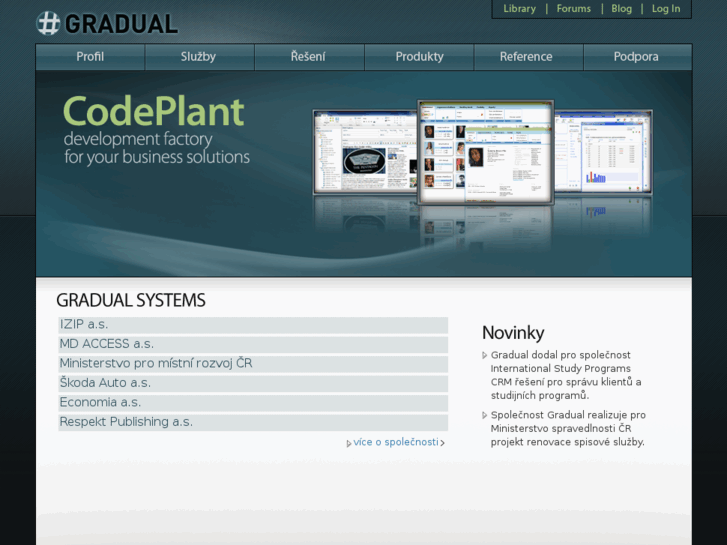
Task: Open the Blog link
Action: pyautogui.click(x=621, y=9)
